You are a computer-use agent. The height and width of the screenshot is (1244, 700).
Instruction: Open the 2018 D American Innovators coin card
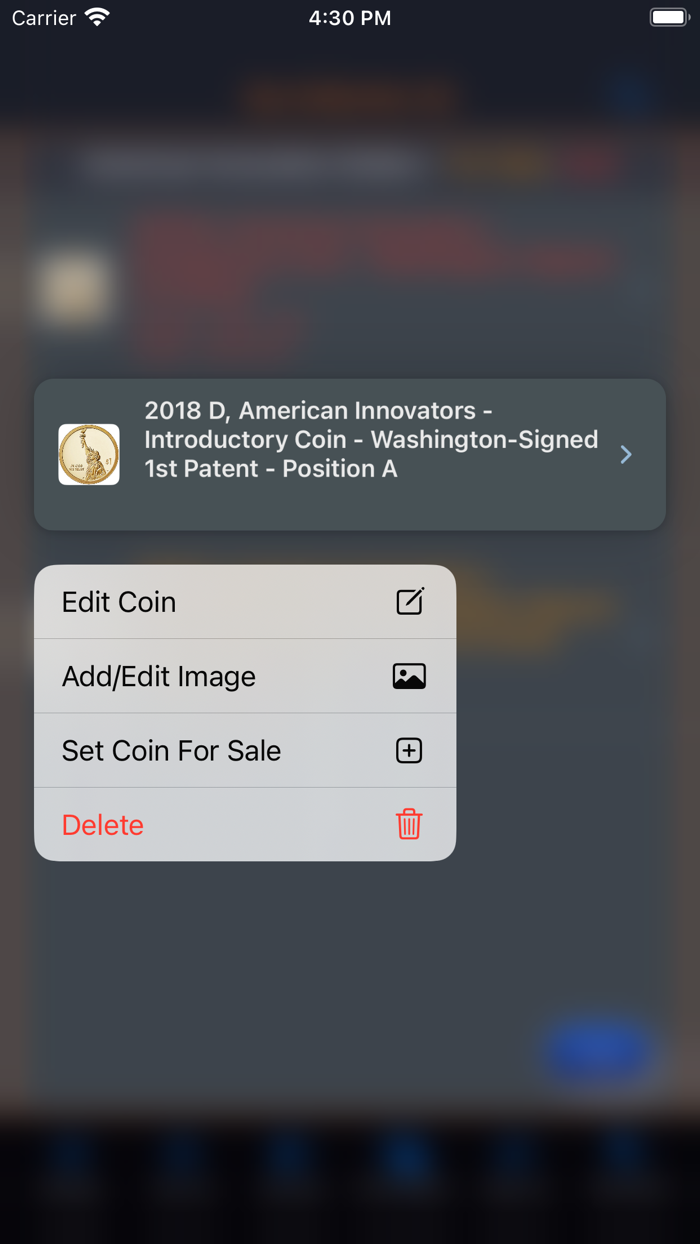pos(350,454)
